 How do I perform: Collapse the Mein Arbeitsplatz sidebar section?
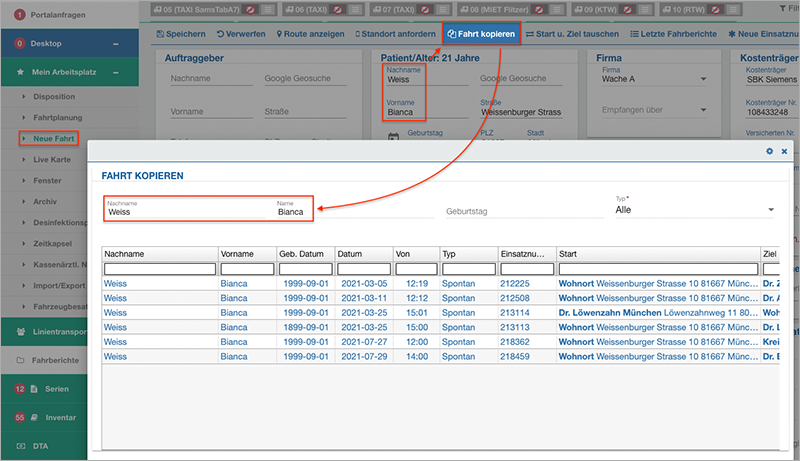point(116,73)
